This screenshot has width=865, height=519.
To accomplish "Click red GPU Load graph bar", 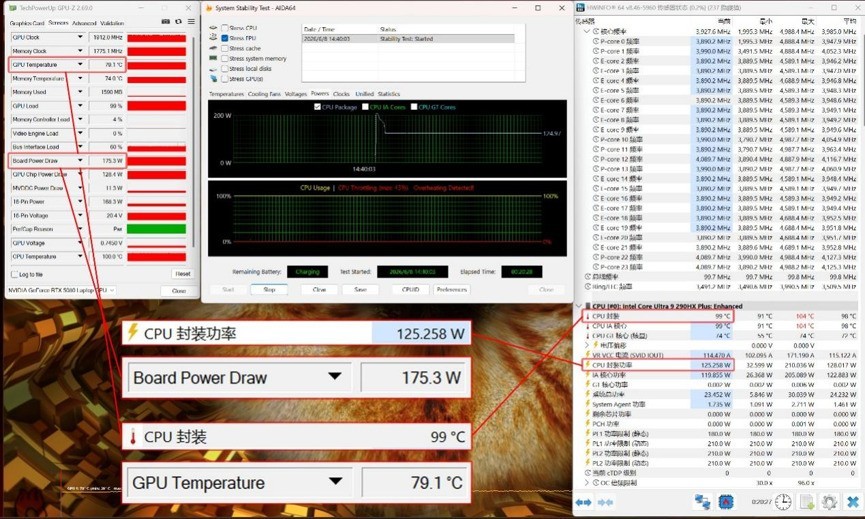I will pos(157,106).
